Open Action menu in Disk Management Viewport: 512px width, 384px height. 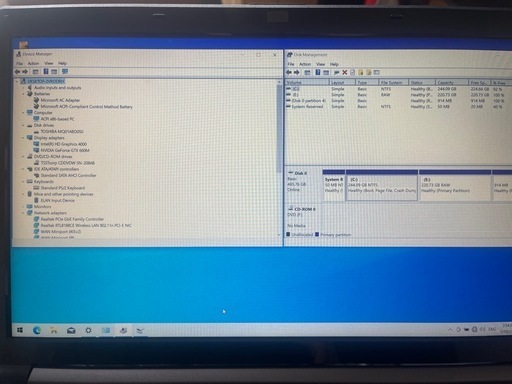coord(305,64)
